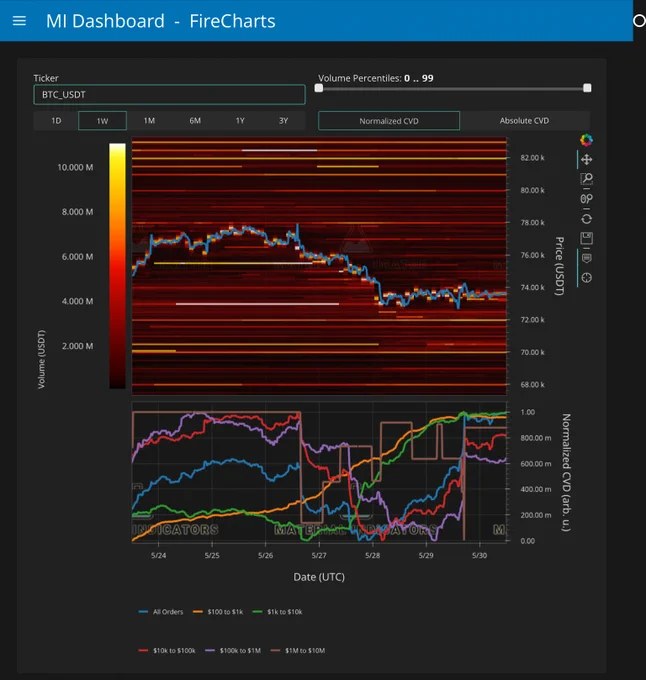Enable the Wheel Zoom tool
Screen dimensions: 646x680
(586, 199)
